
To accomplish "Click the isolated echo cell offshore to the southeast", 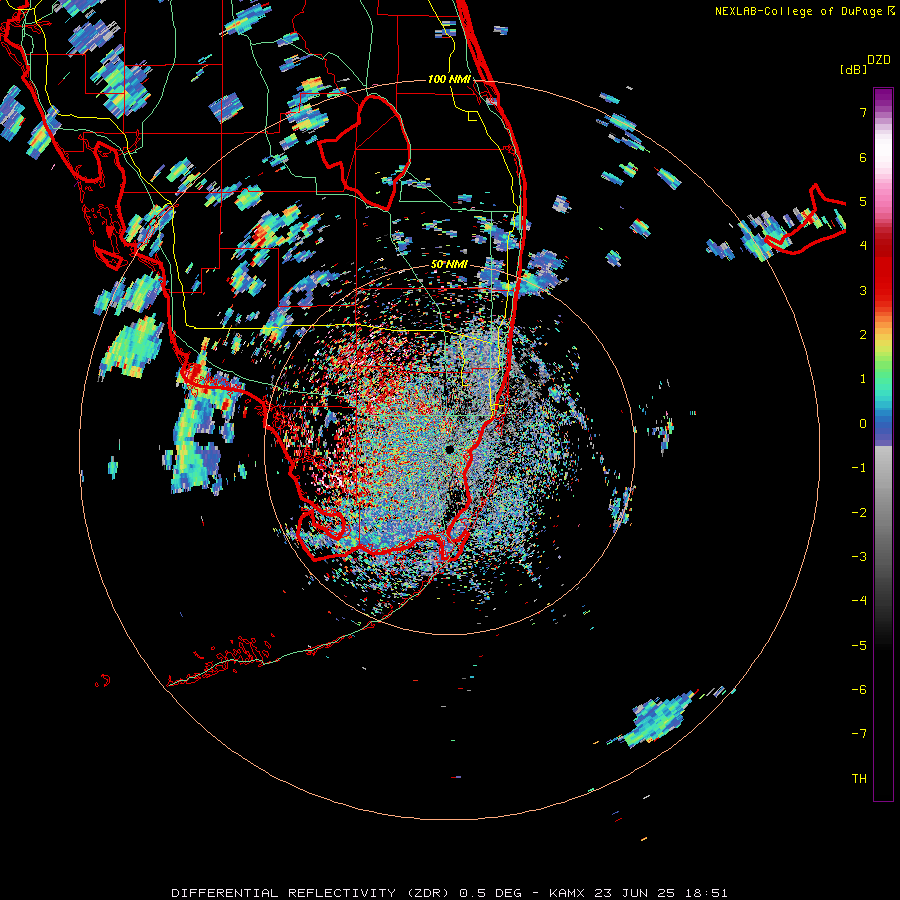I will point(660,720).
